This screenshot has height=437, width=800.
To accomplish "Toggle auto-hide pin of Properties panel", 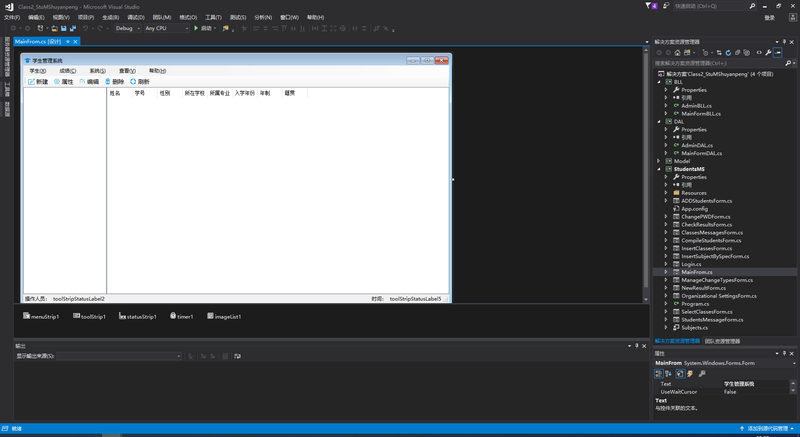I will [784, 353].
